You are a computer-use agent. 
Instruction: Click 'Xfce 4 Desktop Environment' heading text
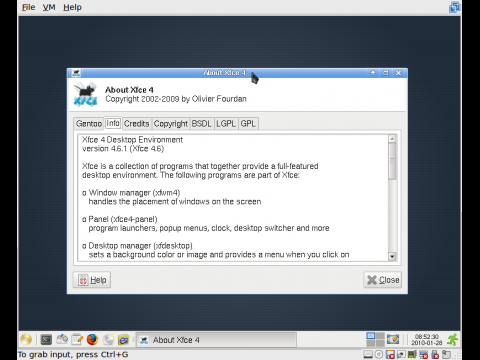click(132, 140)
